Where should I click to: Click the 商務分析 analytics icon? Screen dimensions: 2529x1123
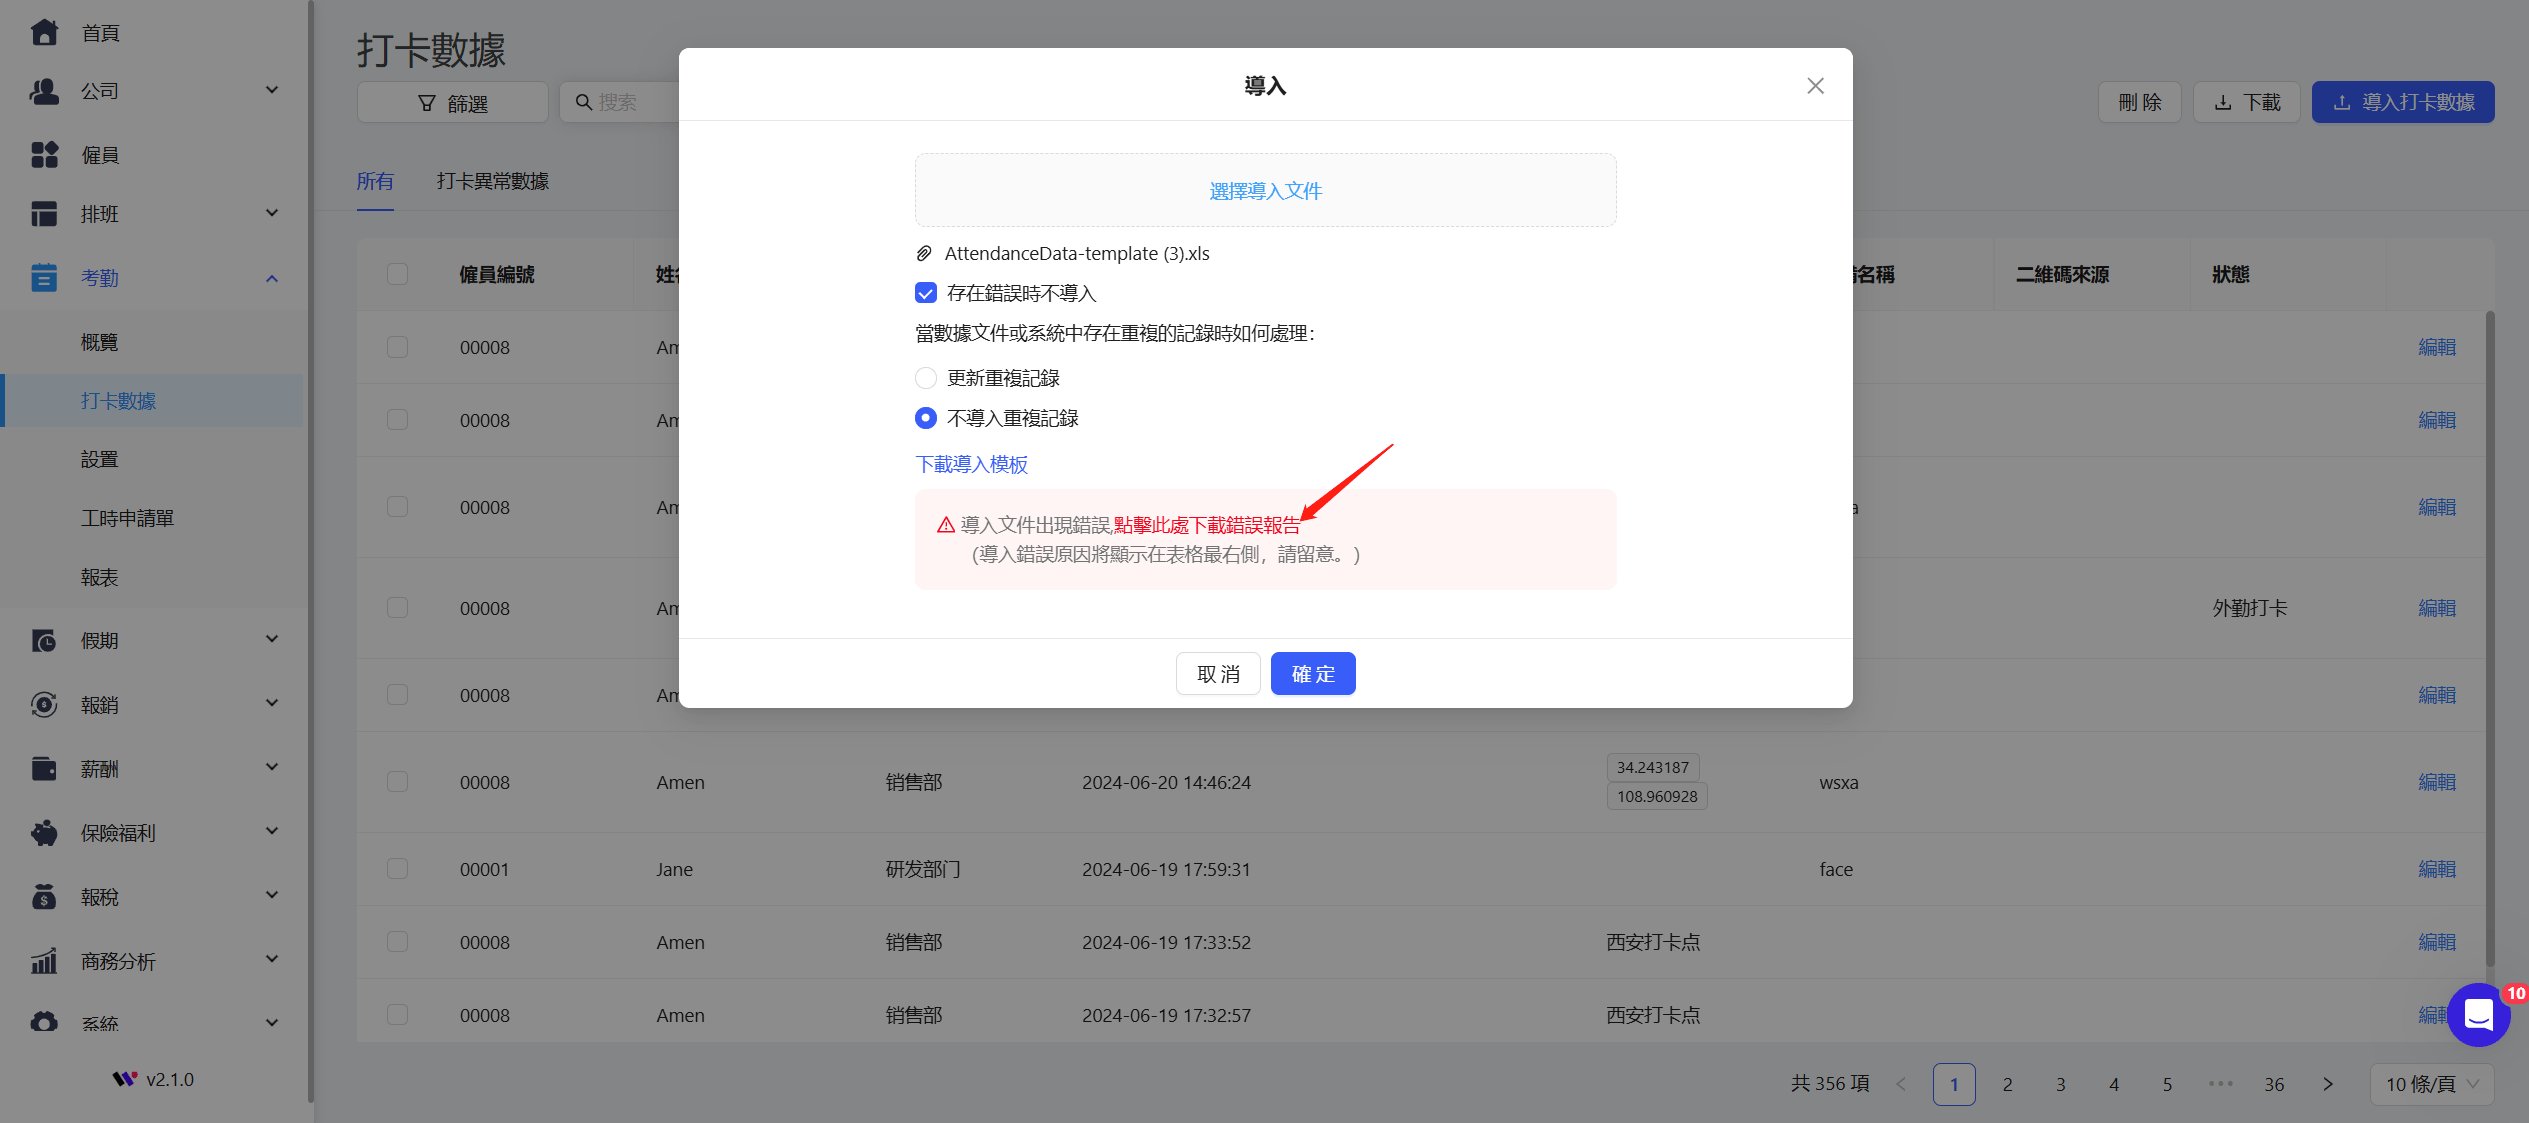(x=44, y=960)
